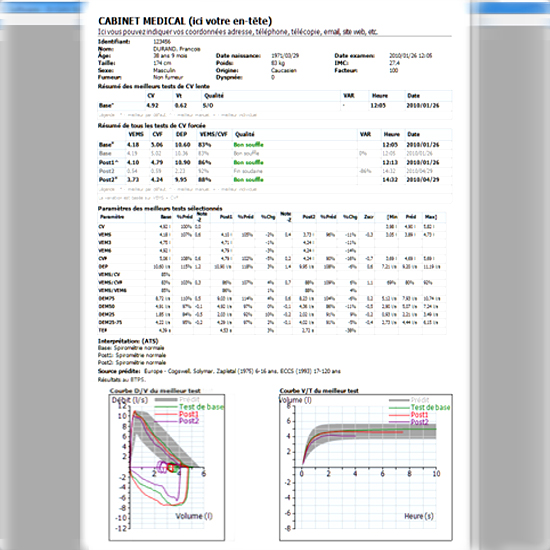Image resolution: width=550 pixels, height=550 pixels.
Task: Click the "DEM25-75" parameter row label
Action: pyautogui.click(x=110, y=322)
